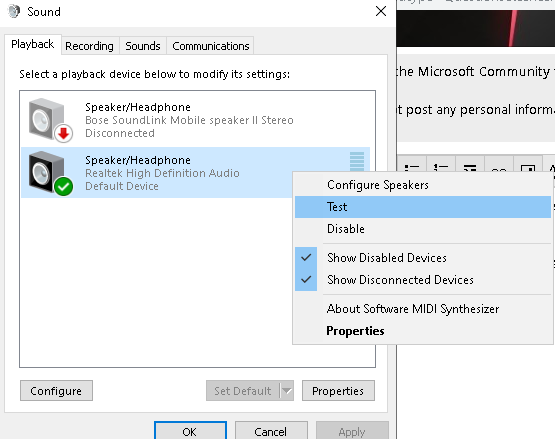Select the Realtek speaker icon
This screenshot has width=555, height=439.
[51, 173]
